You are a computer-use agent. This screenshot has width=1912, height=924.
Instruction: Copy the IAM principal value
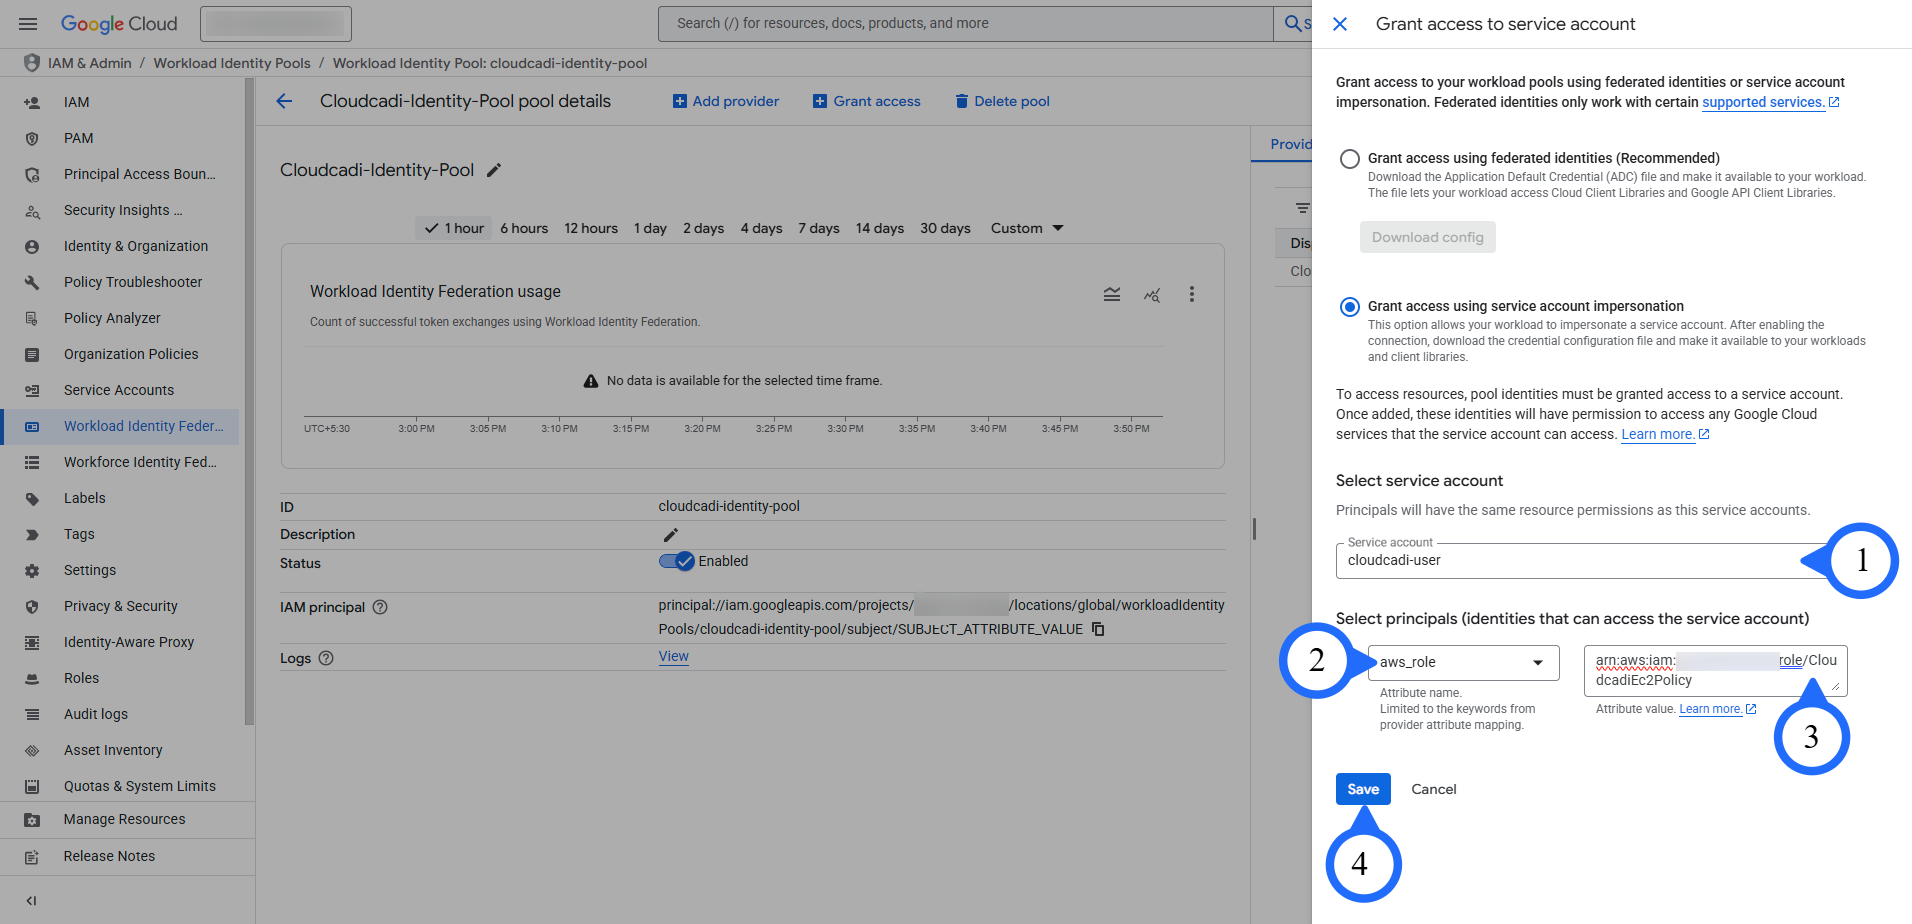(1098, 629)
